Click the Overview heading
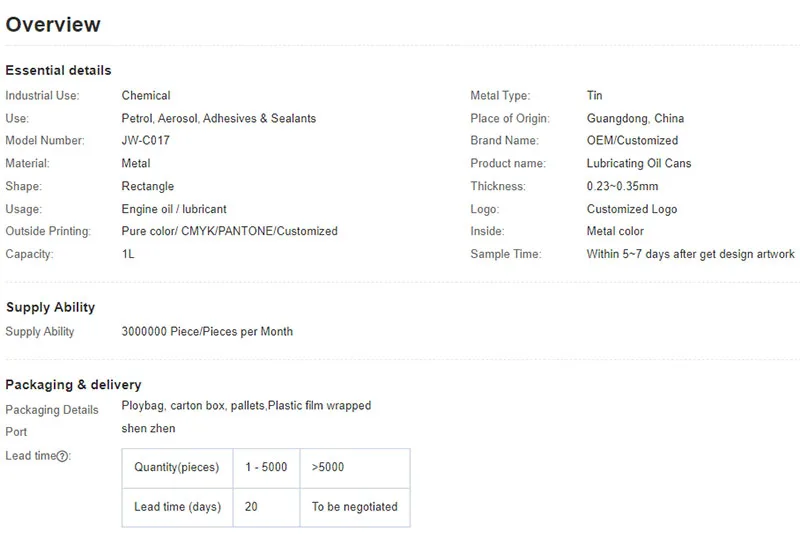This screenshot has height=538, width=800. click(x=53, y=25)
